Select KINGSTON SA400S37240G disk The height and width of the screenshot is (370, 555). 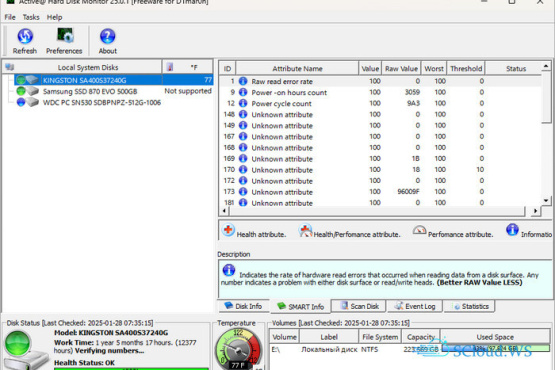[113, 80]
